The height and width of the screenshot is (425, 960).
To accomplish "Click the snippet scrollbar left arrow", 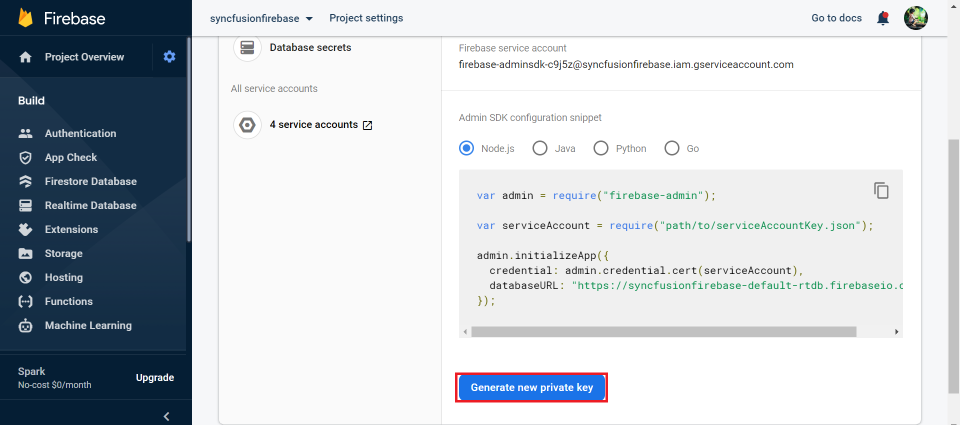I will (465, 331).
